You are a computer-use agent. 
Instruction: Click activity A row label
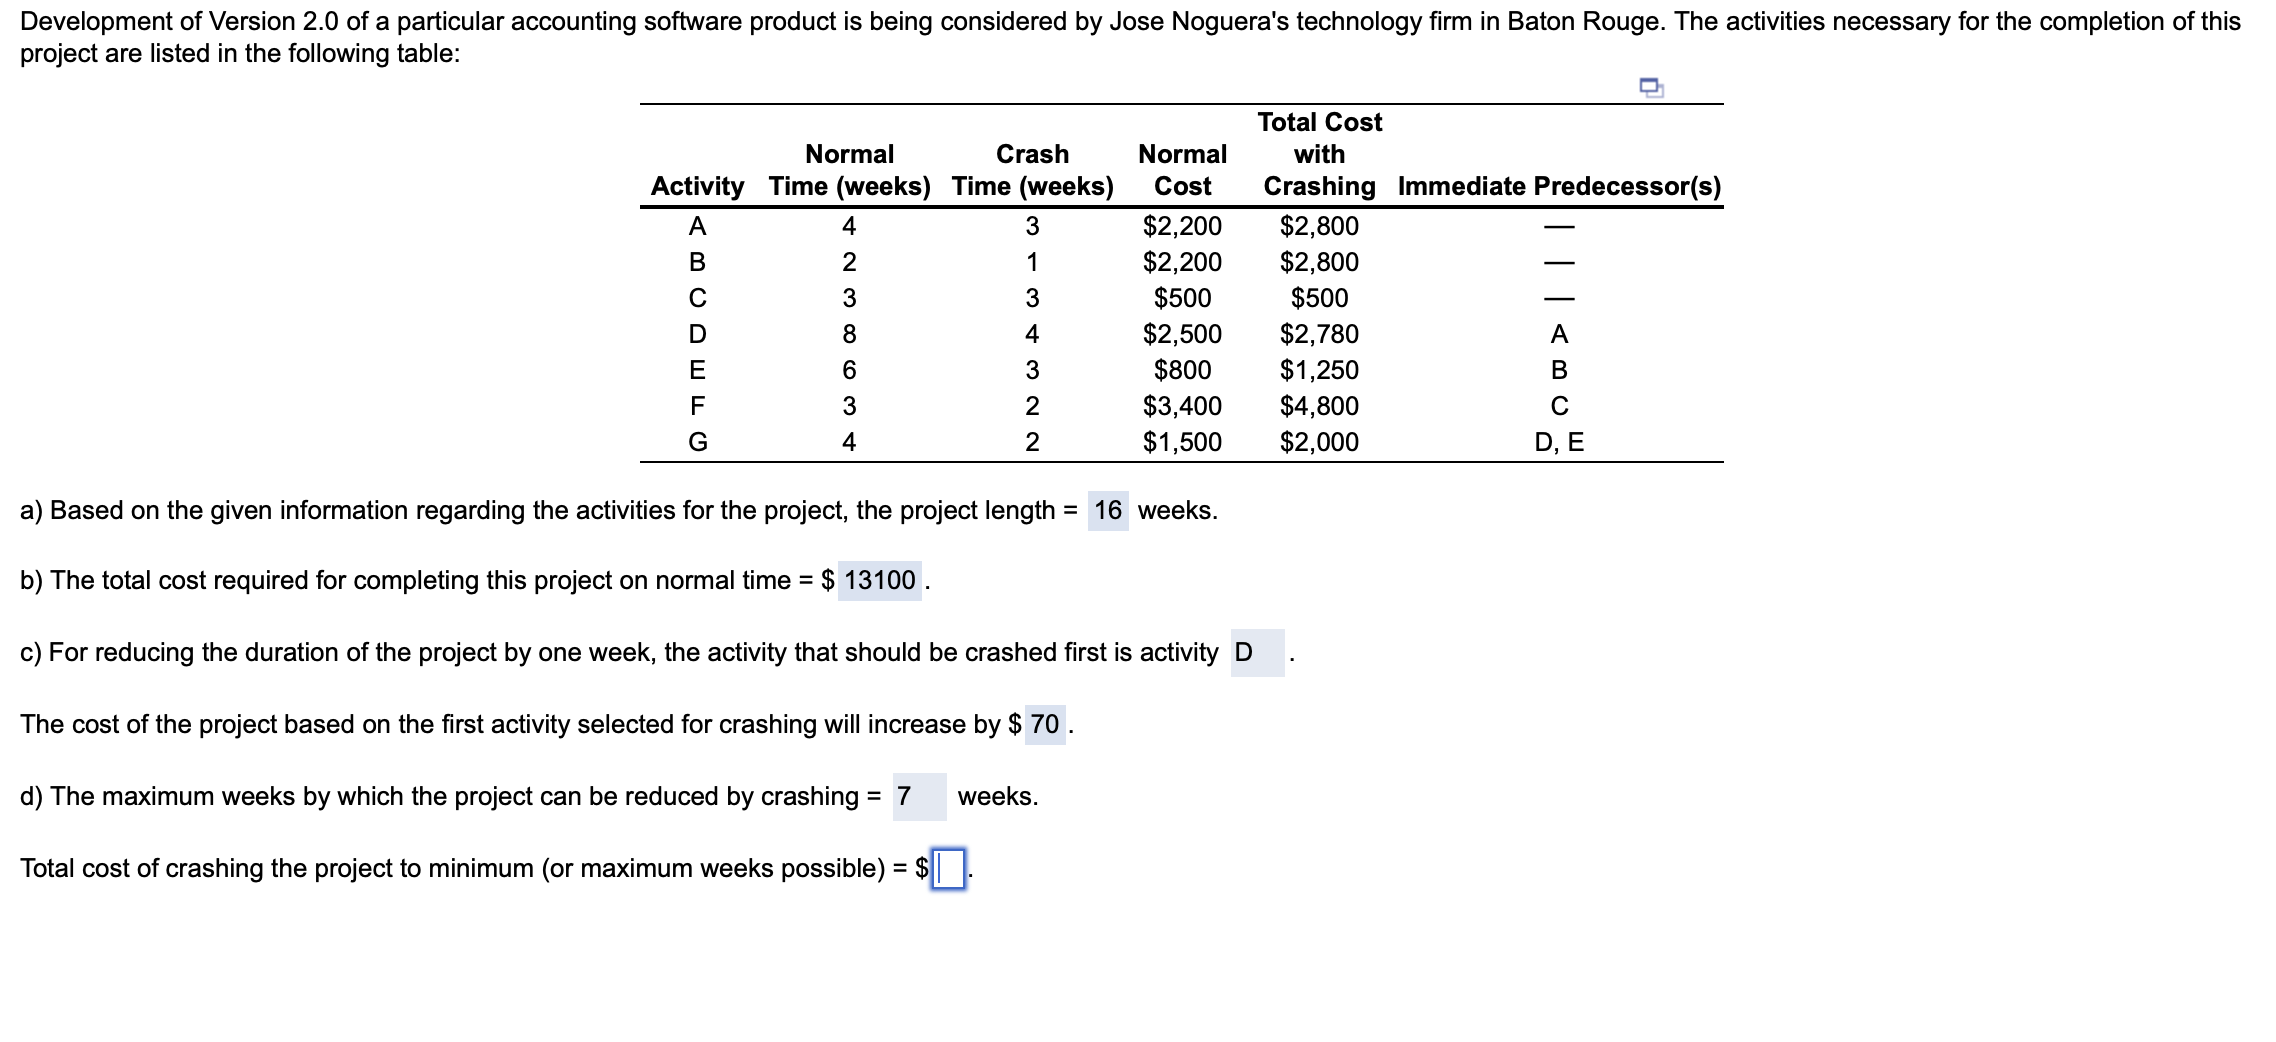coord(697,226)
